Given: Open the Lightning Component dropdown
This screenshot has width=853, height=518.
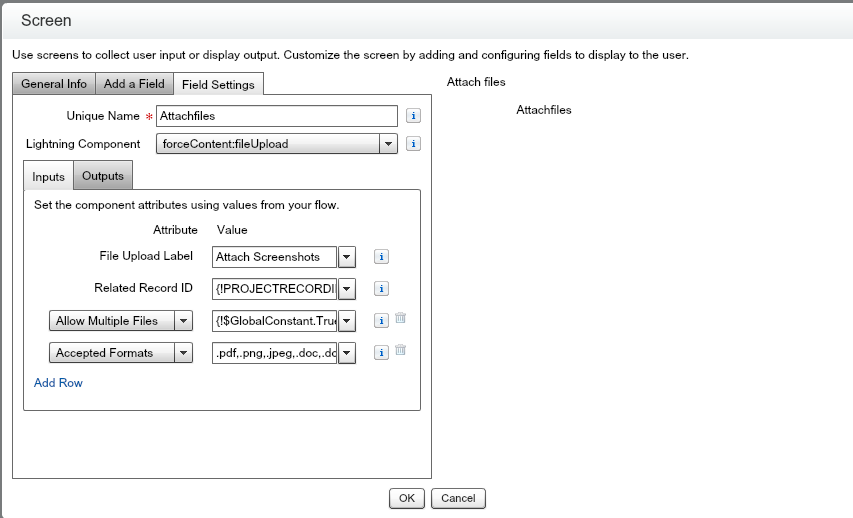Looking at the screenshot, I should click(388, 144).
